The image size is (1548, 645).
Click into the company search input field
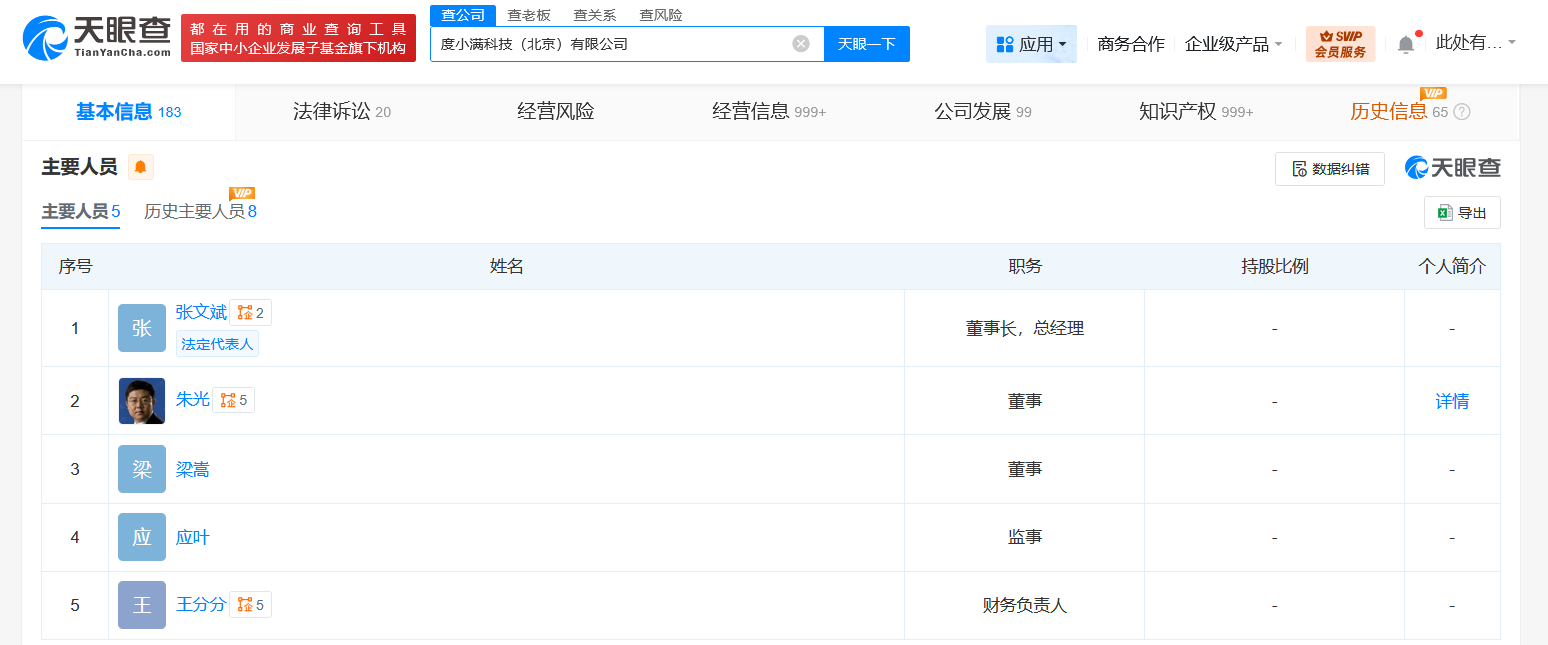610,44
